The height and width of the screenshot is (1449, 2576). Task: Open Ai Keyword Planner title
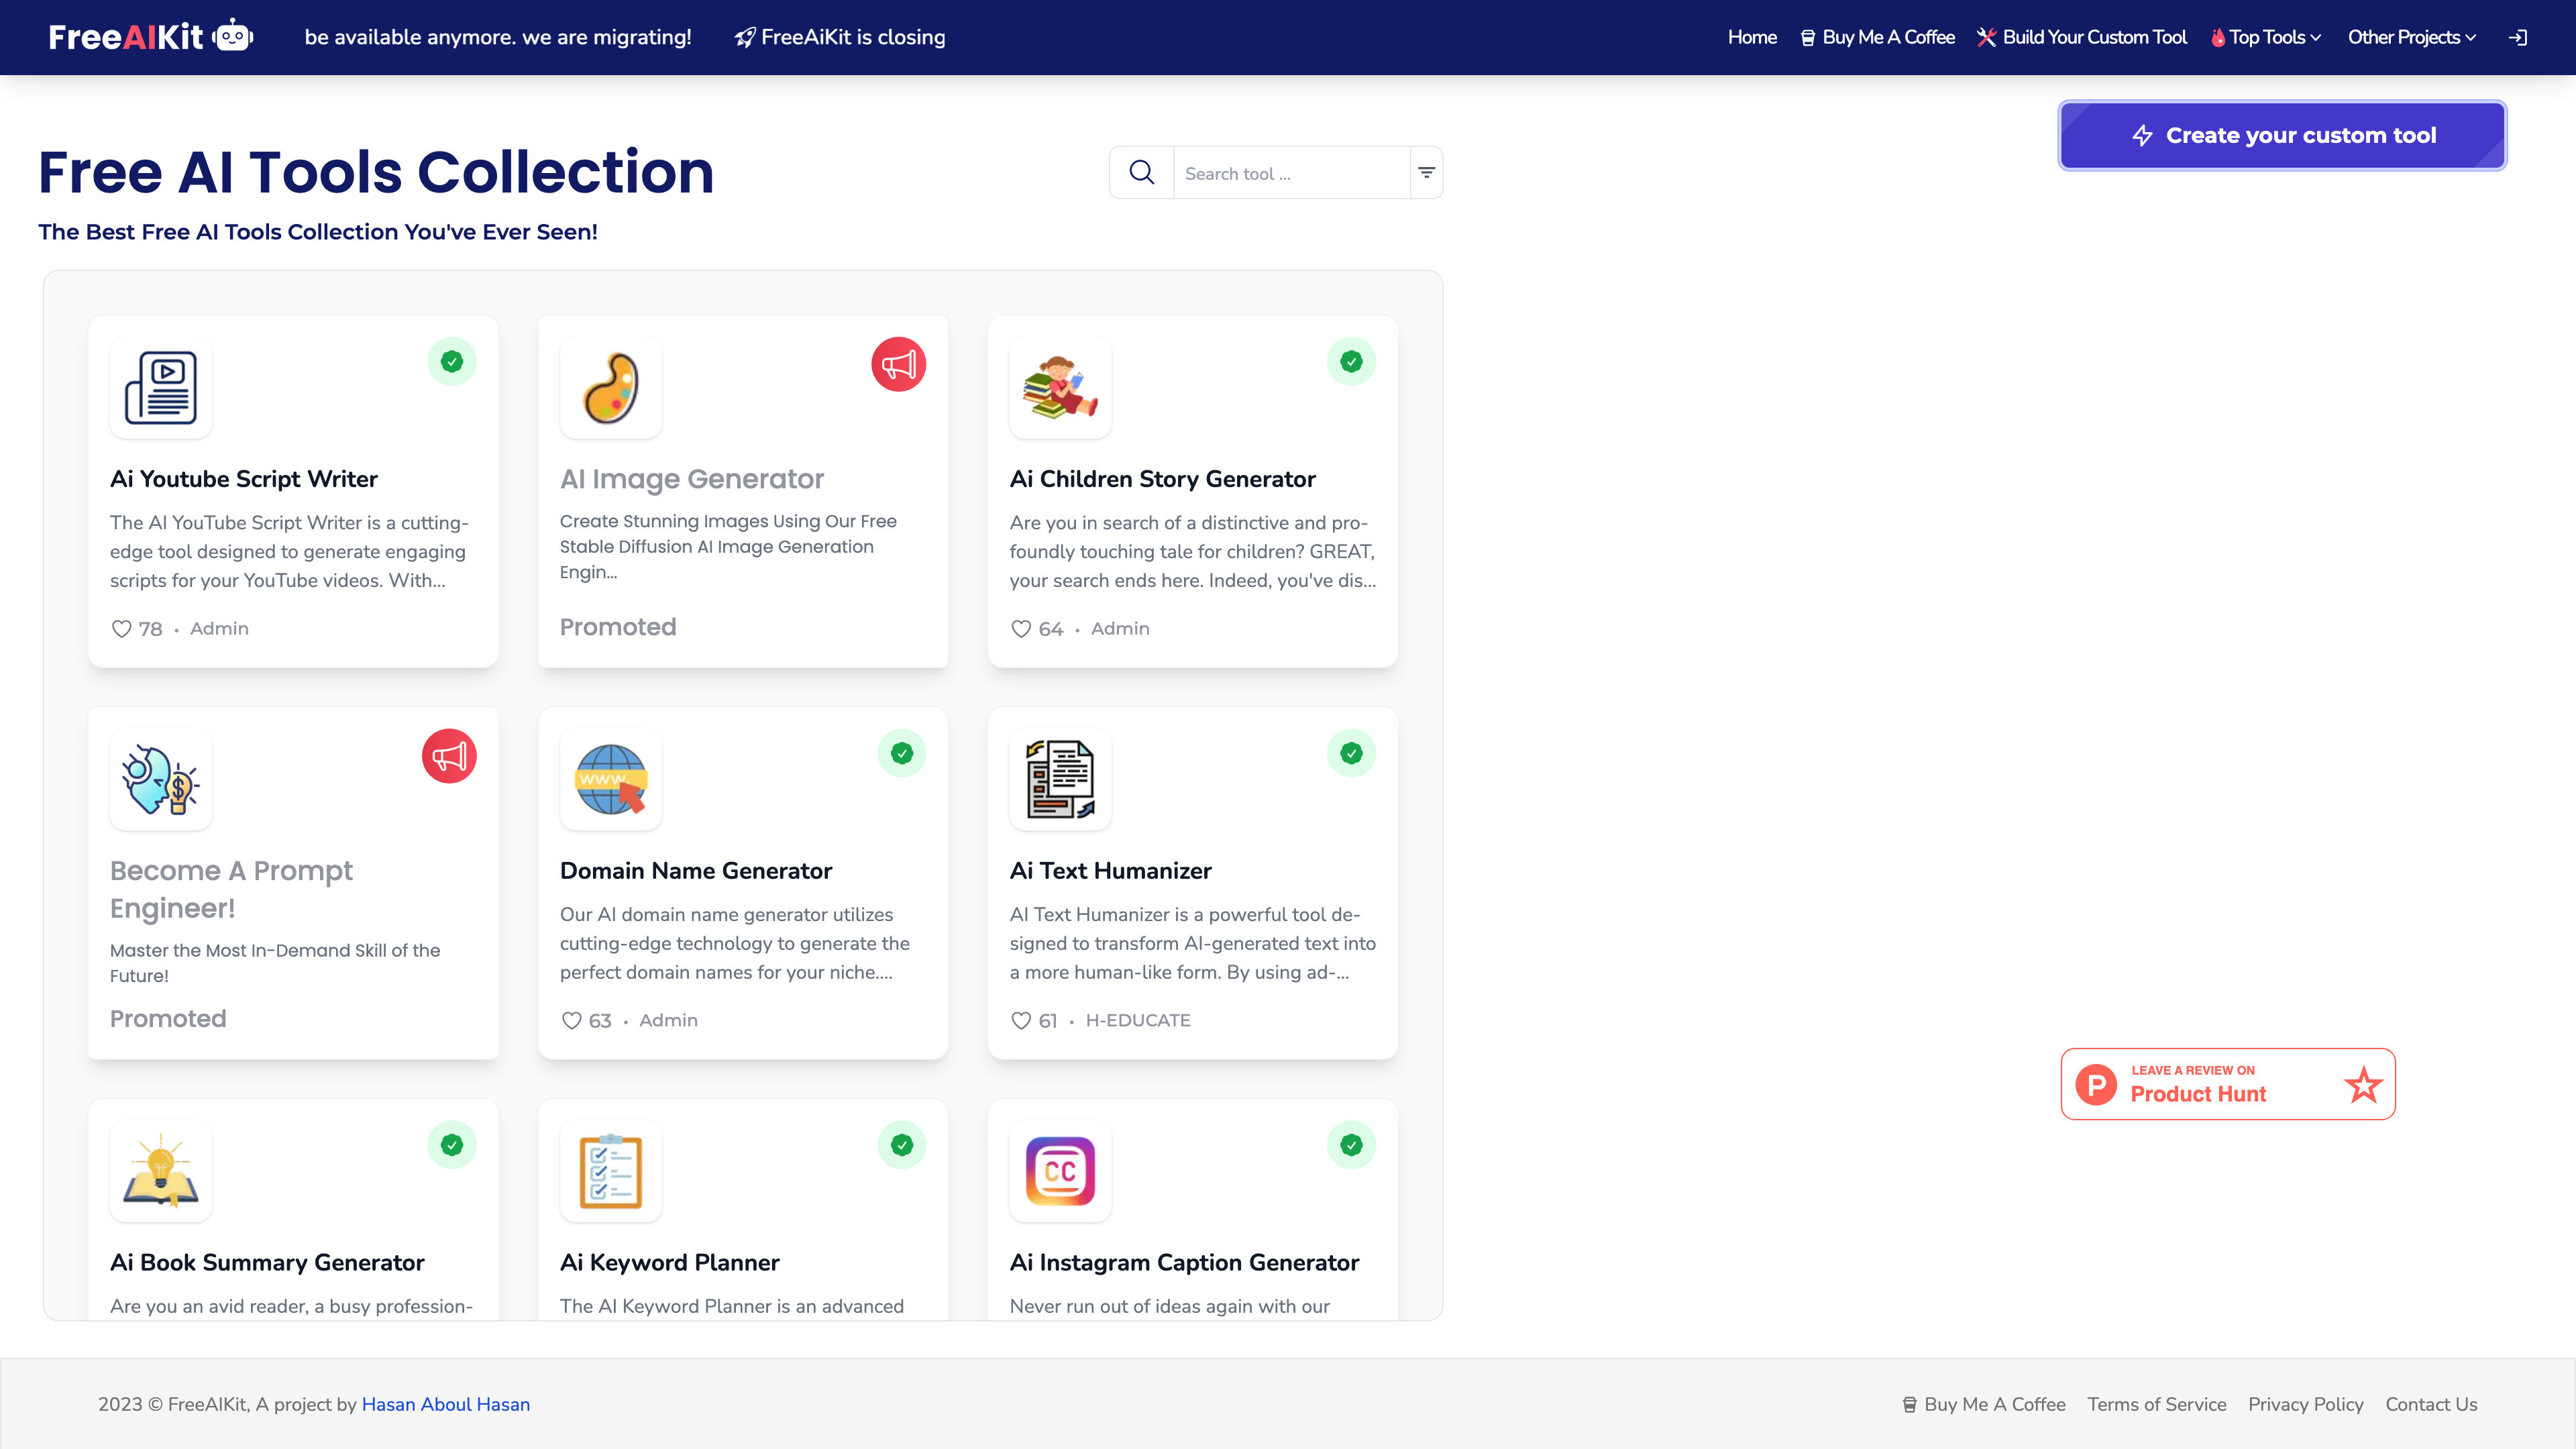coord(669,1263)
